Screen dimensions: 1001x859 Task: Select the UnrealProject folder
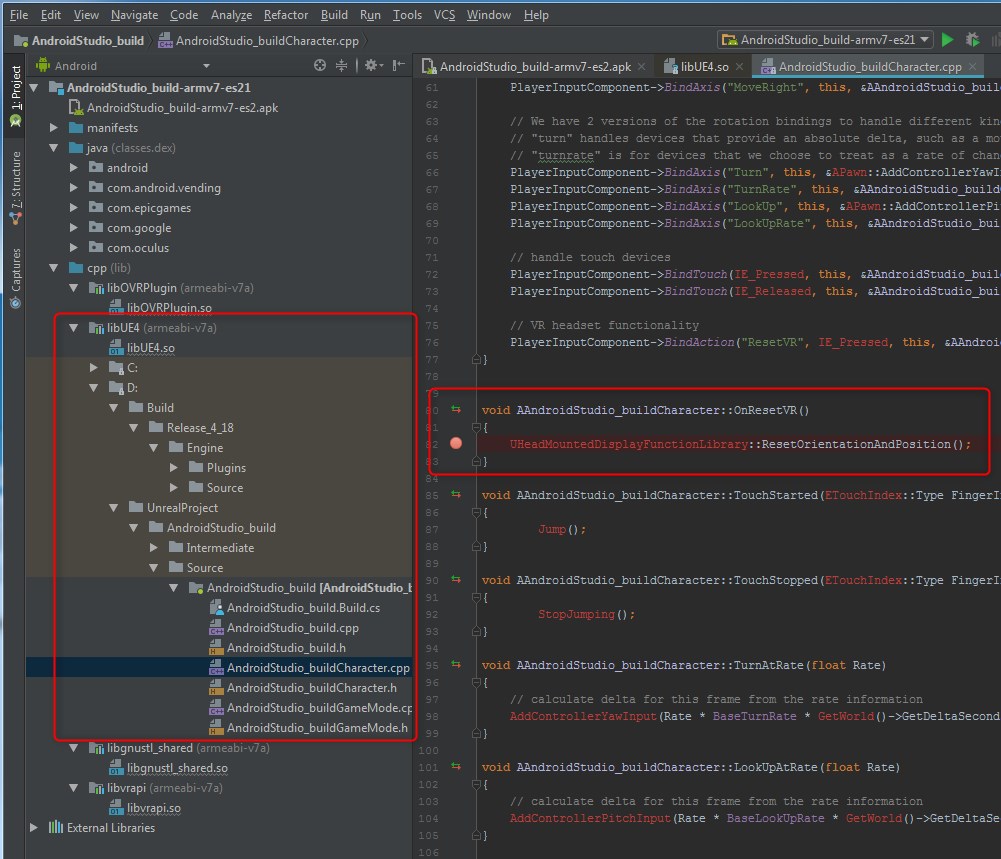tap(182, 507)
